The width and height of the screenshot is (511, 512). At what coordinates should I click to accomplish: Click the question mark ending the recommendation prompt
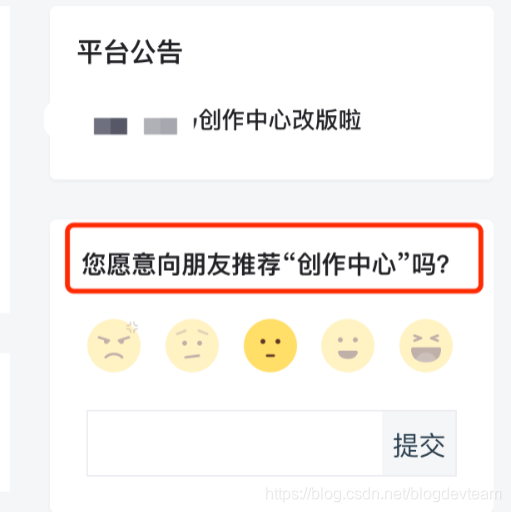coord(443,265)
